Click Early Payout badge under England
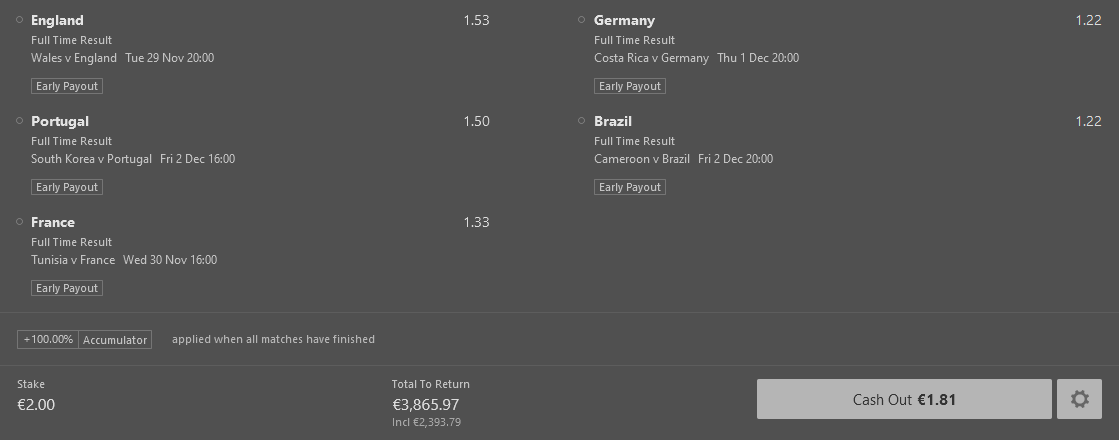Screen dimensions: 1119x440 point(67,86)
